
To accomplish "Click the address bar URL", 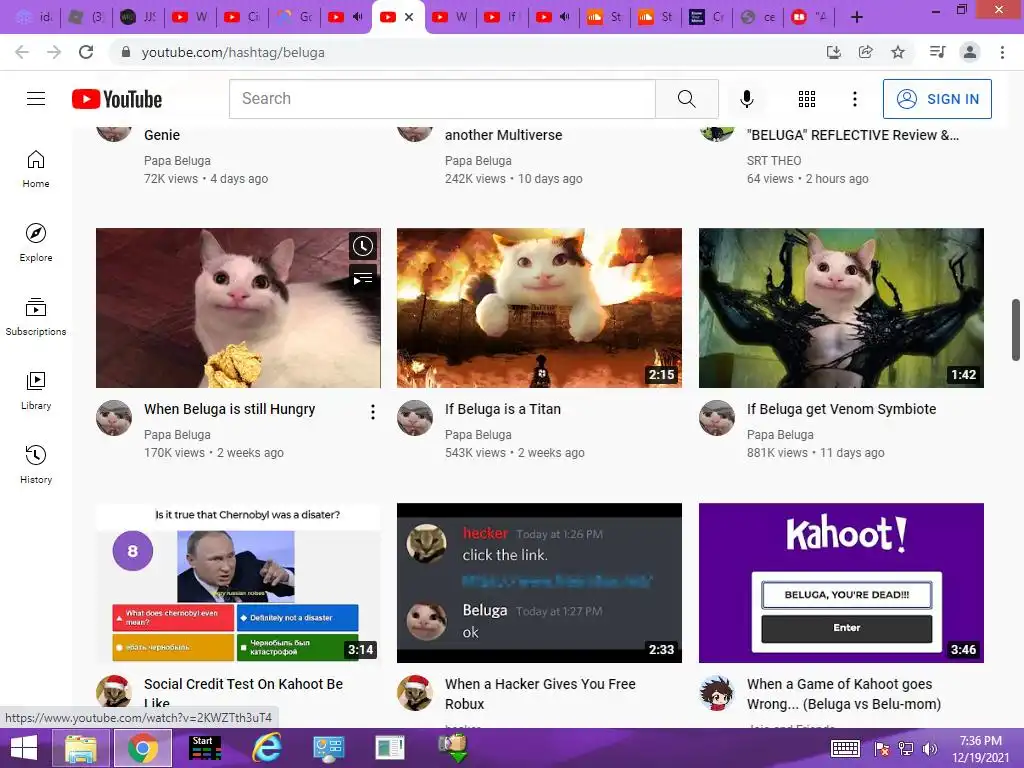I will [233, 52].
